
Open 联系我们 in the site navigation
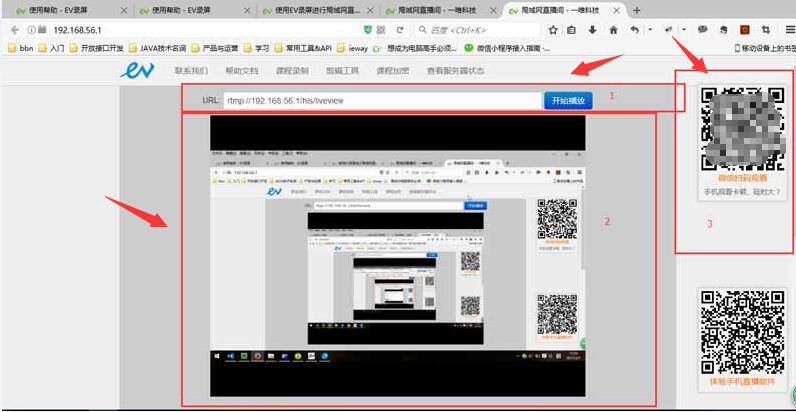(x=191, y=71)
